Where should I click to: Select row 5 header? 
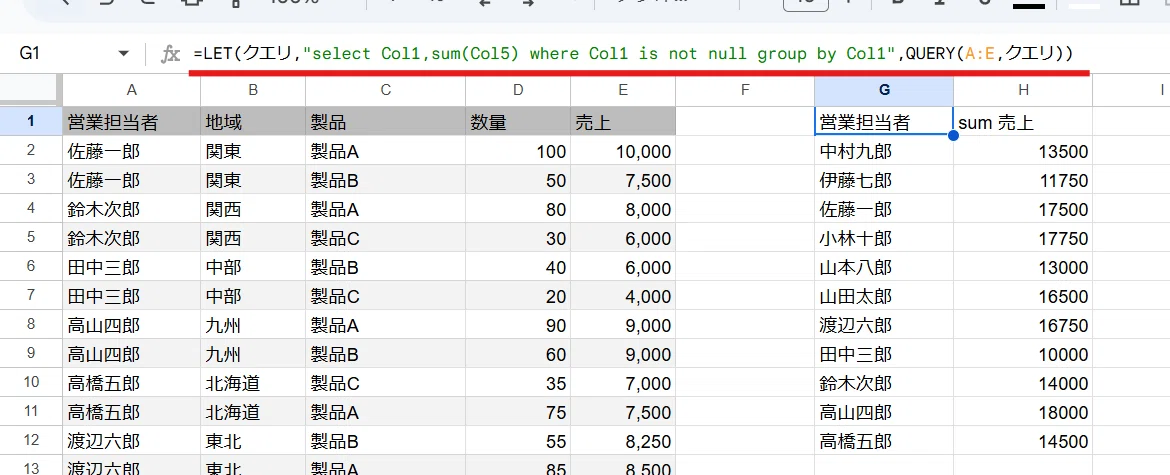pyautogui.click(x=31, y=237)
